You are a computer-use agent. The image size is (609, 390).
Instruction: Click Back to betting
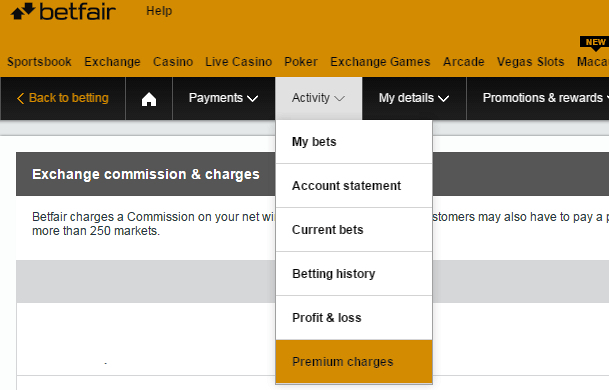pos(63,98)
